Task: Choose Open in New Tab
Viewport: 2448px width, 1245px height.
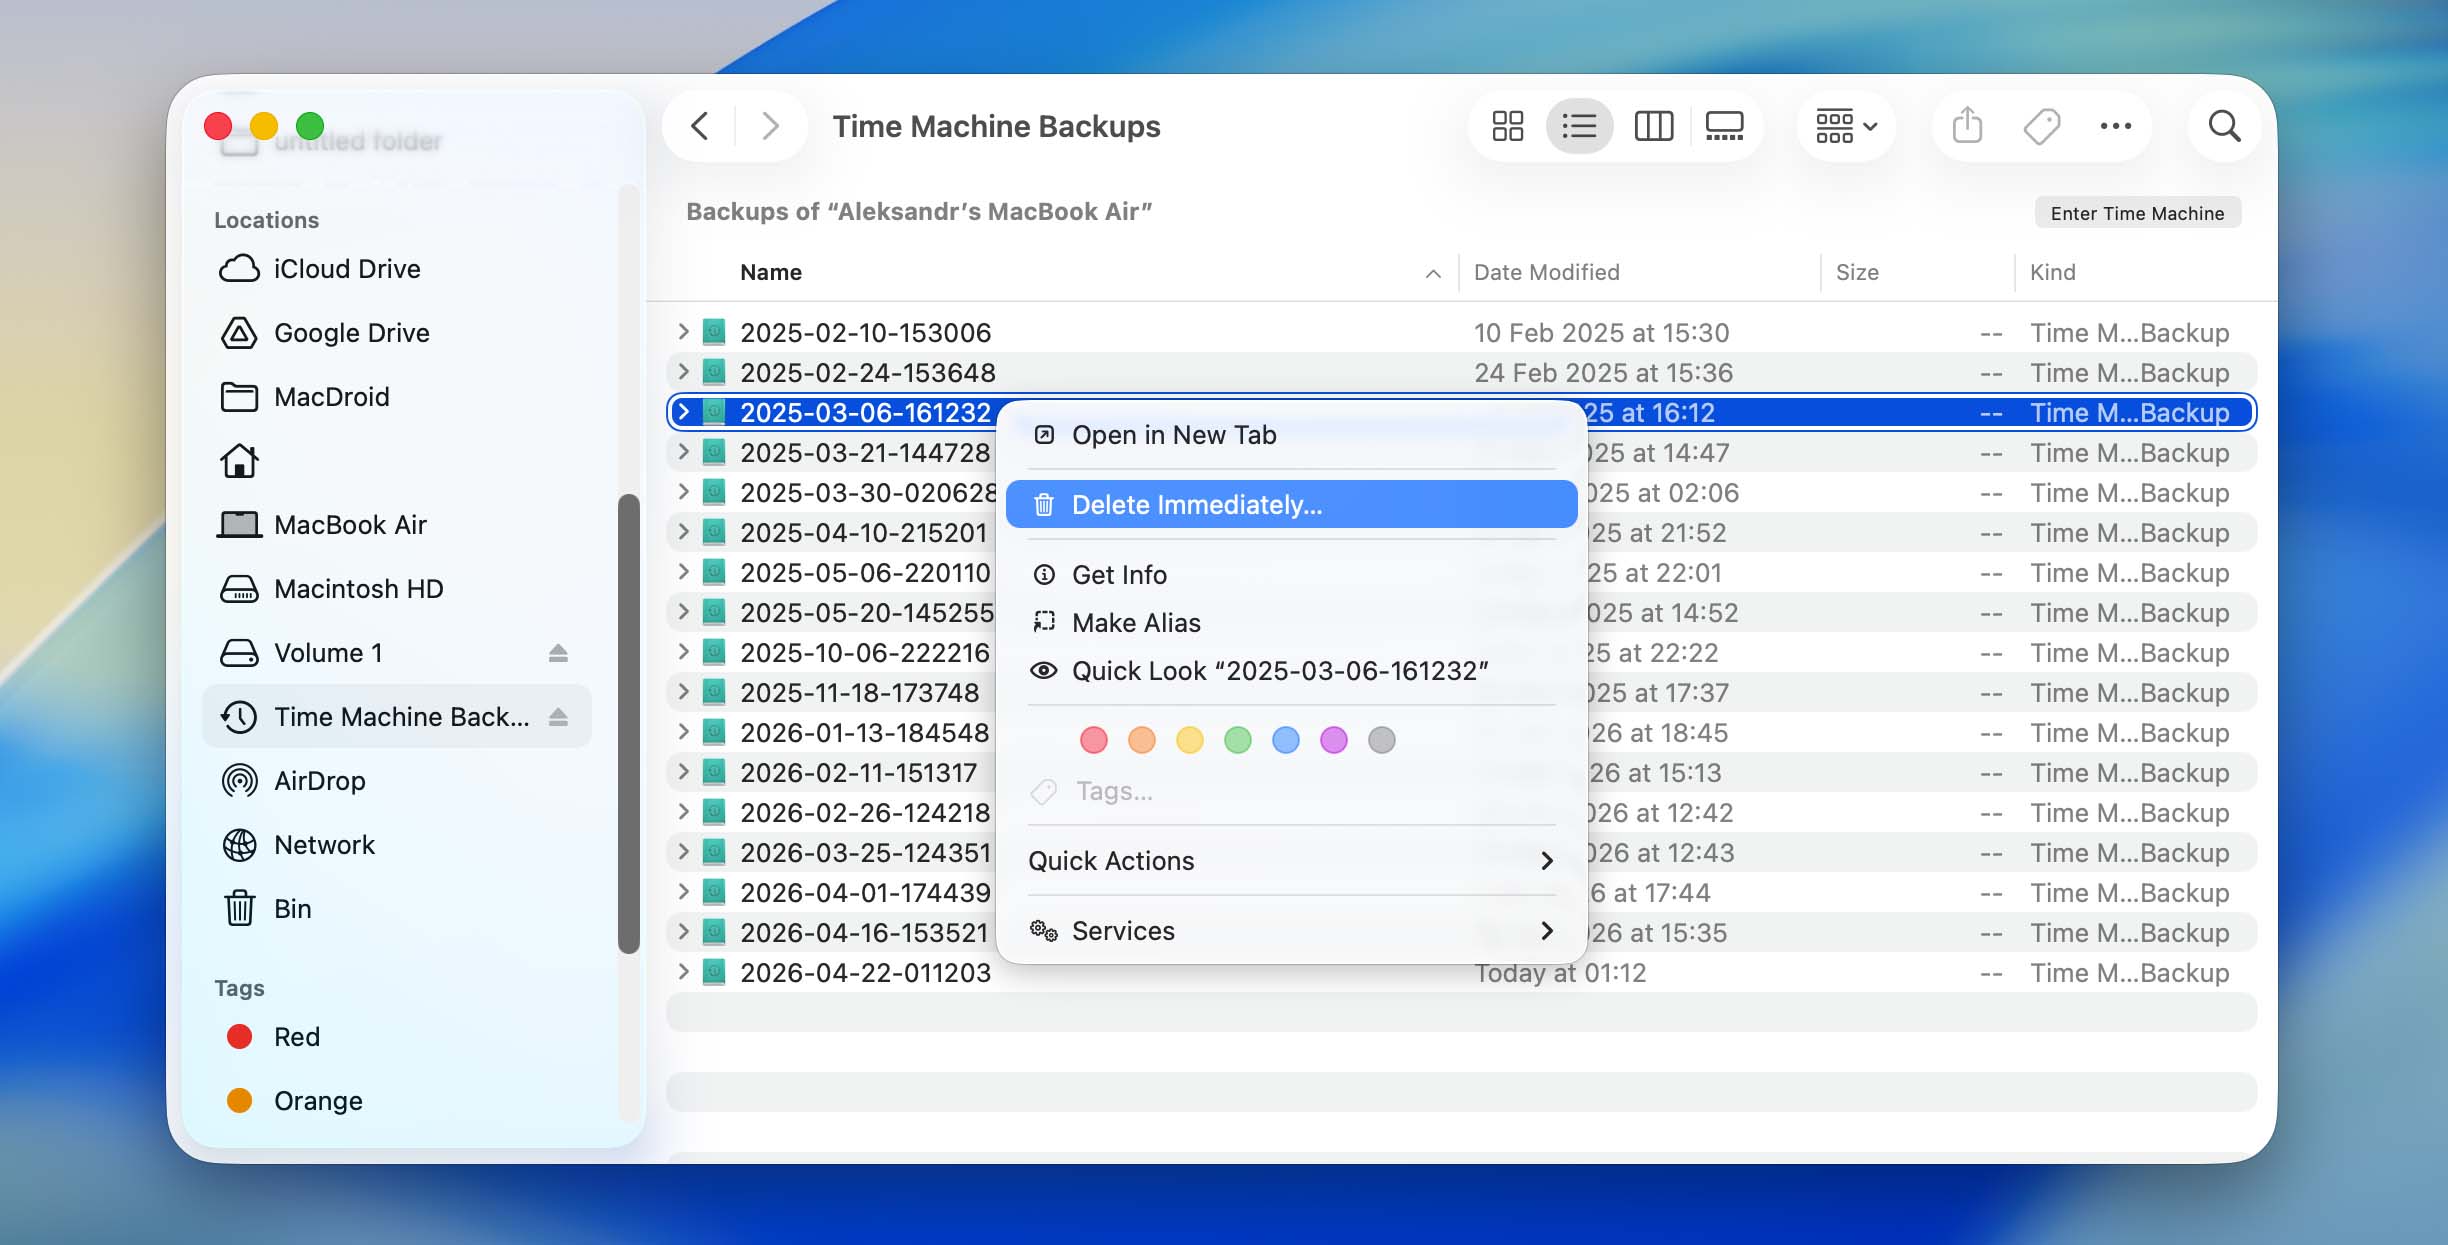Action: [1291, 435]
